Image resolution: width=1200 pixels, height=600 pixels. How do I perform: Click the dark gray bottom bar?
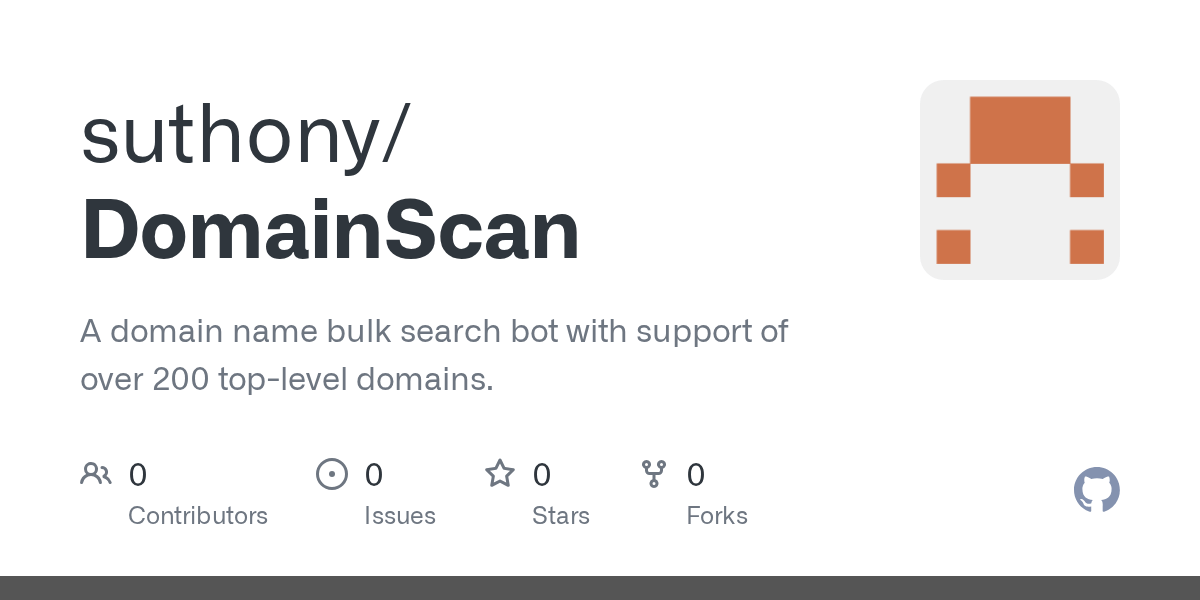(600, 588)
